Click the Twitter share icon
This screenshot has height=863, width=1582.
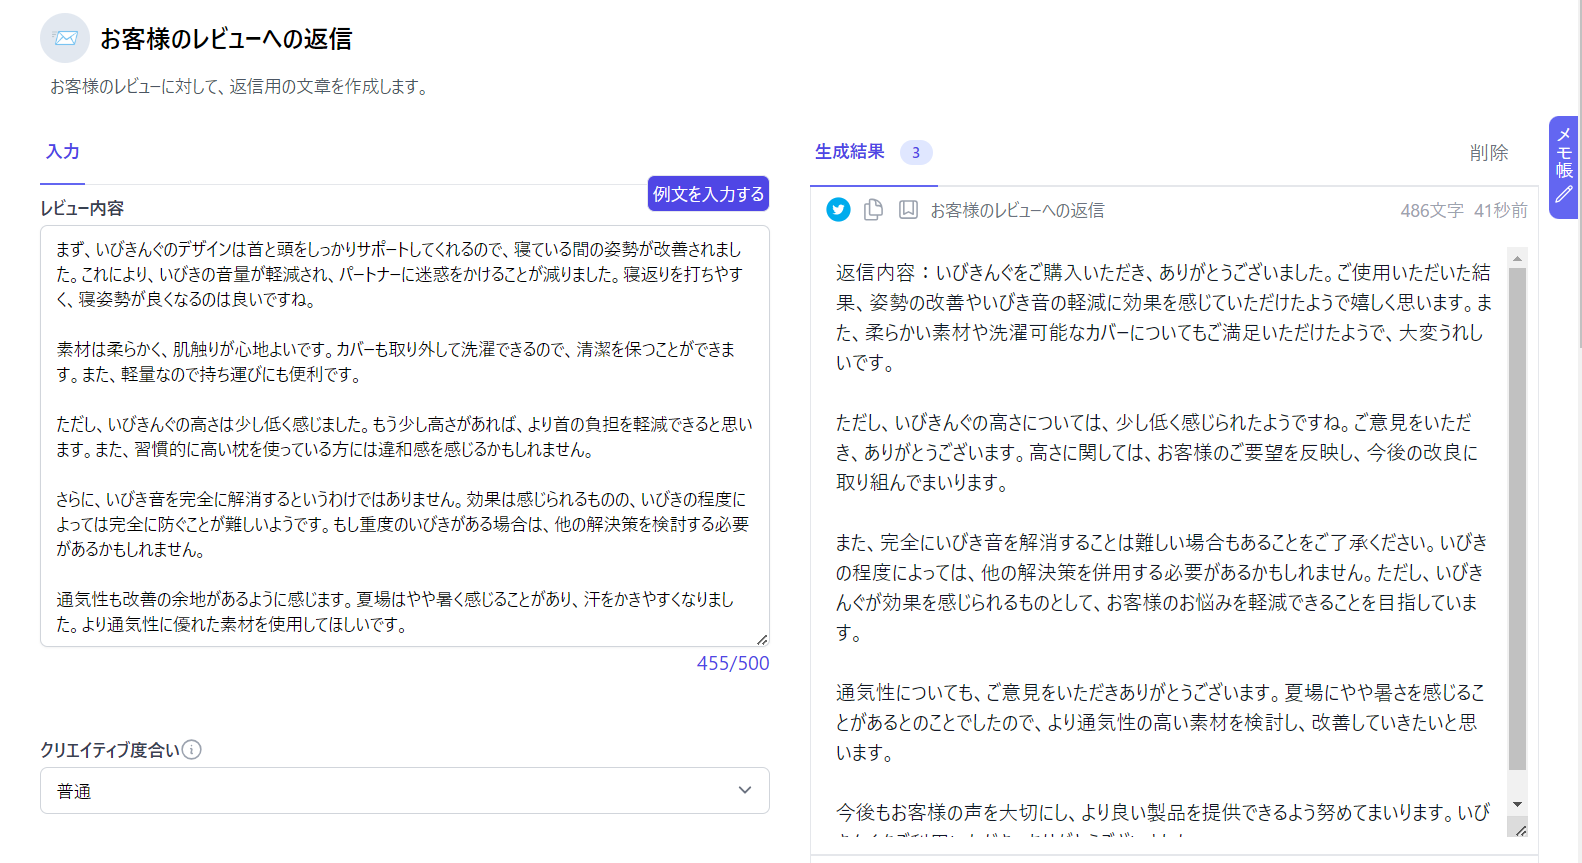(x=838, y=209)
